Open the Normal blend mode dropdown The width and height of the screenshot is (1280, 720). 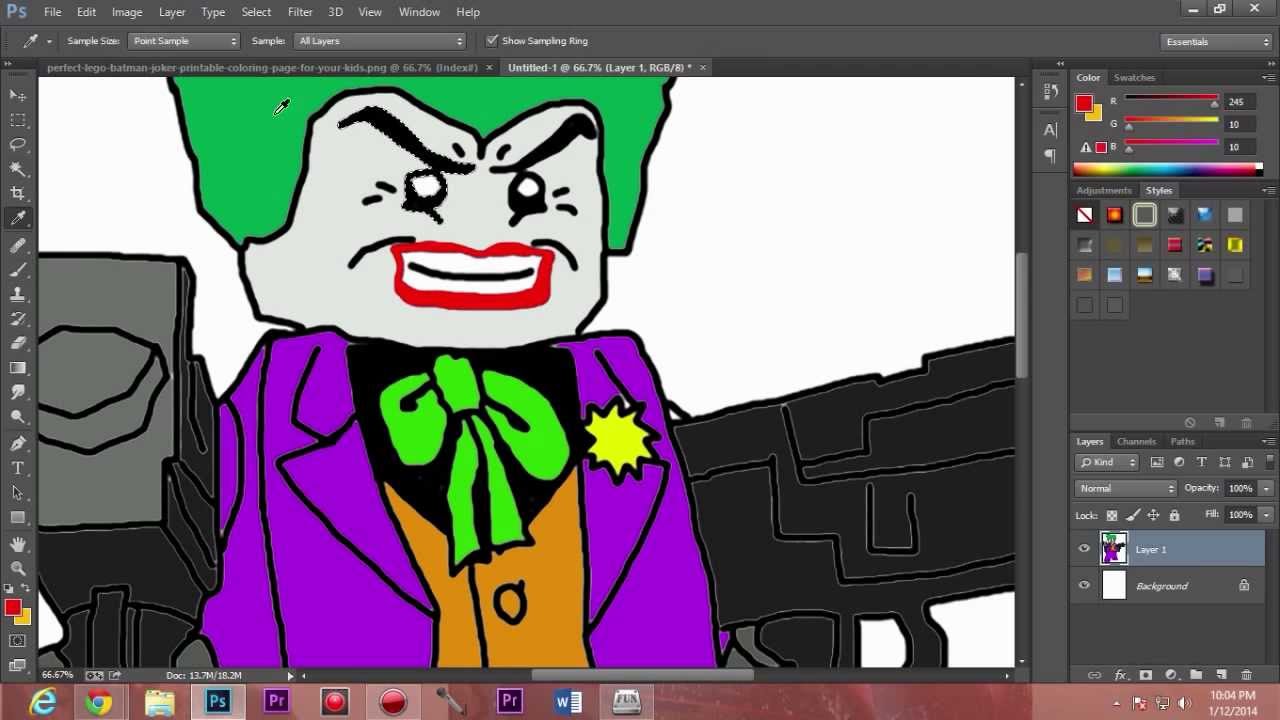click(1127, 488)
